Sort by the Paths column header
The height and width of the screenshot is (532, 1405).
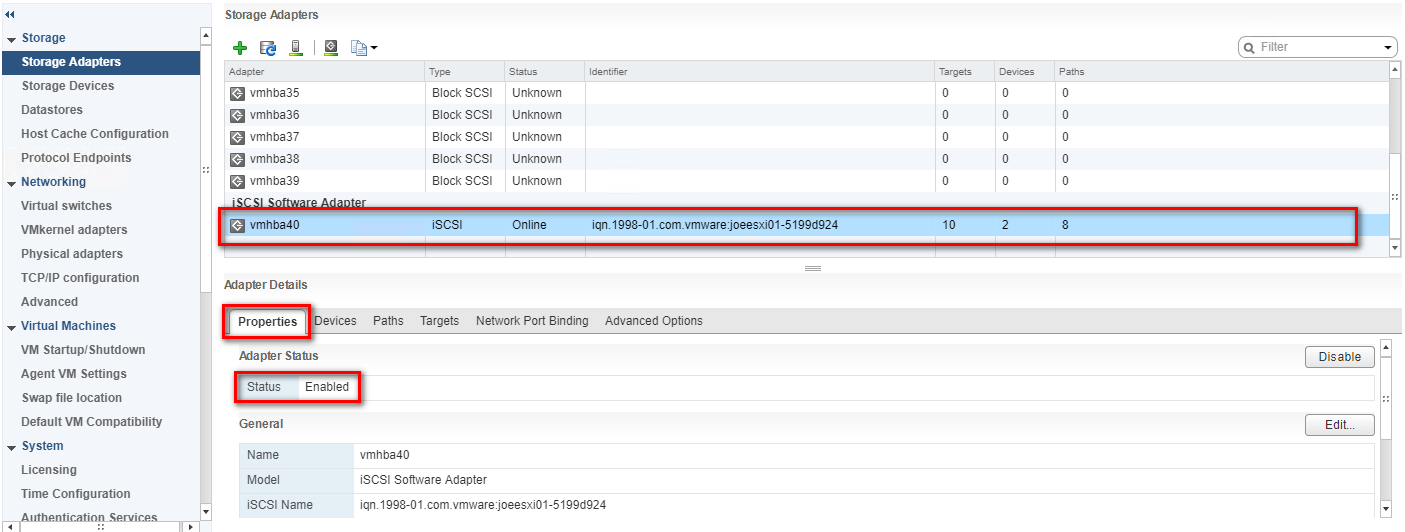(x=1222, y=72)
